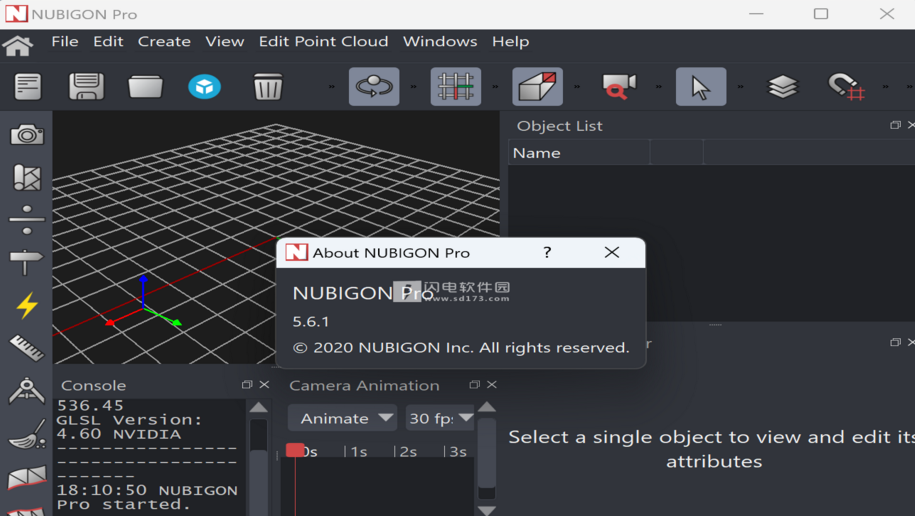This screenshot has height=516, width=915.
Task: Click the yellow lightning bolt icon
Action: click(x=27, y=305)
